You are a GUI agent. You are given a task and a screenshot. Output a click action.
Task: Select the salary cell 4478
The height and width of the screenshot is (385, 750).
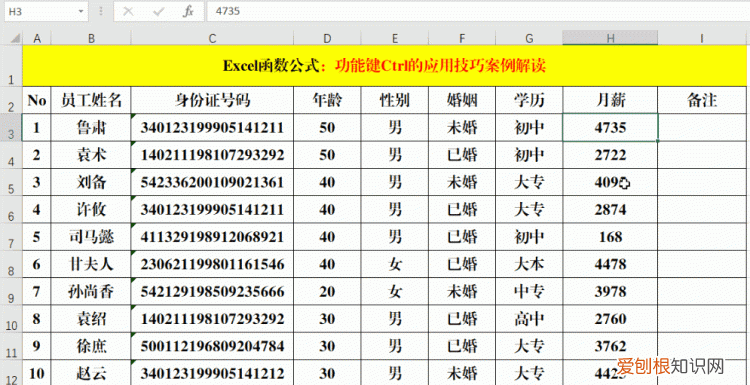pos(610,264)
